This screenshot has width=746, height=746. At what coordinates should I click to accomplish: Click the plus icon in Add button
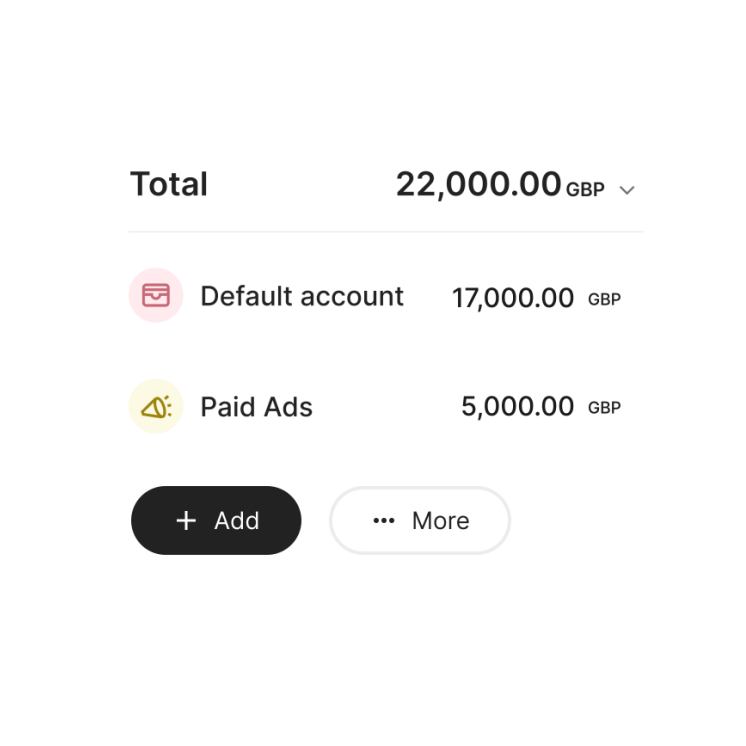[186, 520]
